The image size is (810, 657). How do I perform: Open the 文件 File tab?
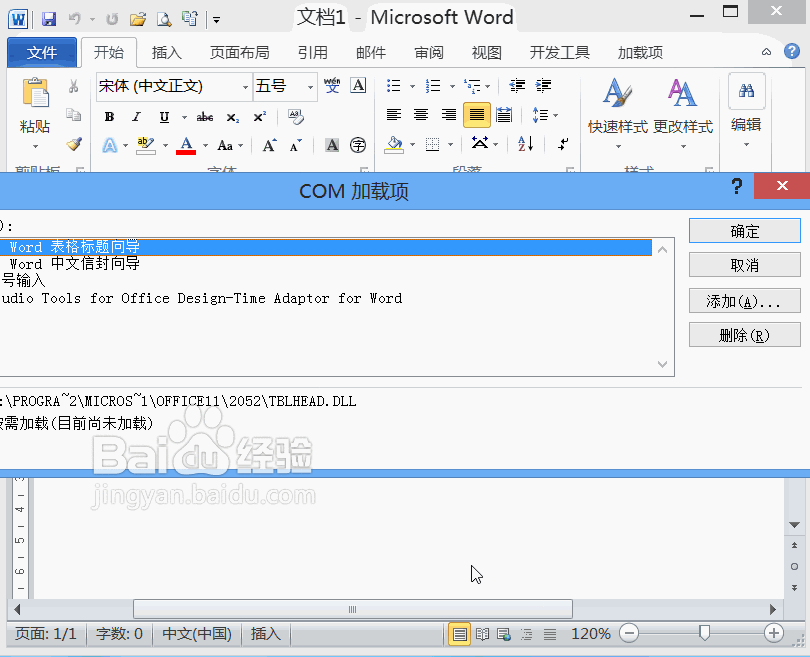point(42,52)
